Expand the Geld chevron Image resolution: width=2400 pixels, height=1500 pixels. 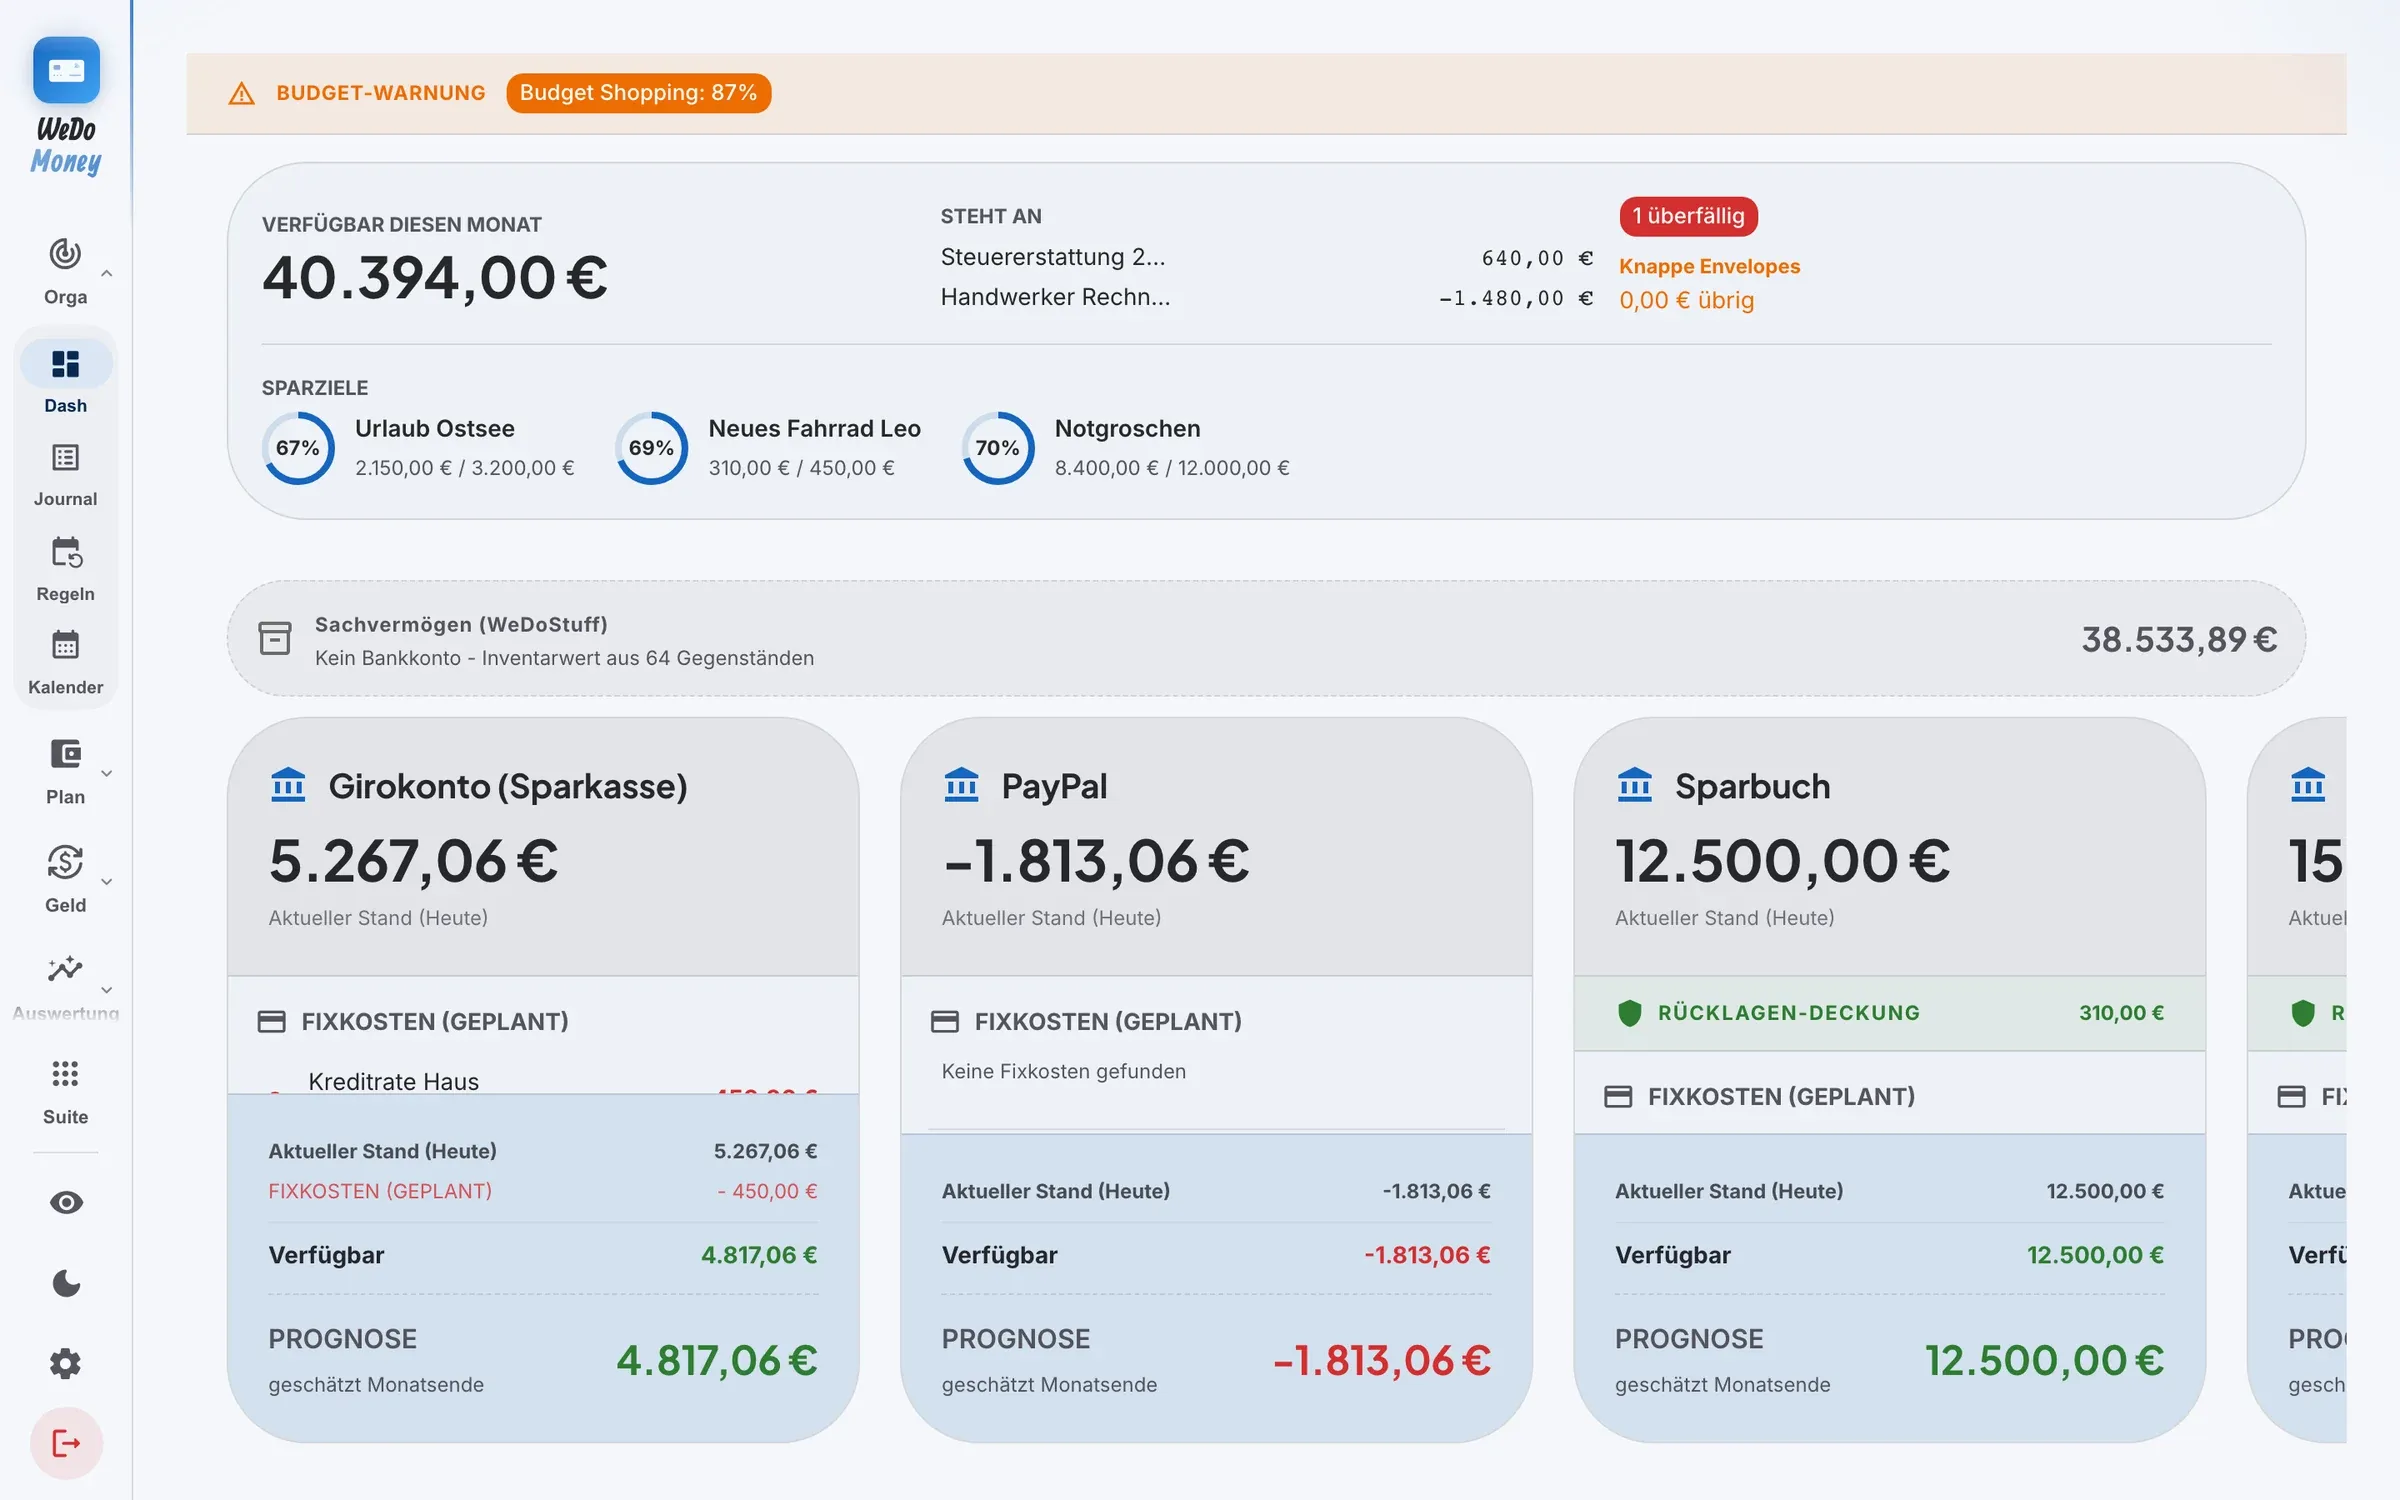(x=107, y=881)
